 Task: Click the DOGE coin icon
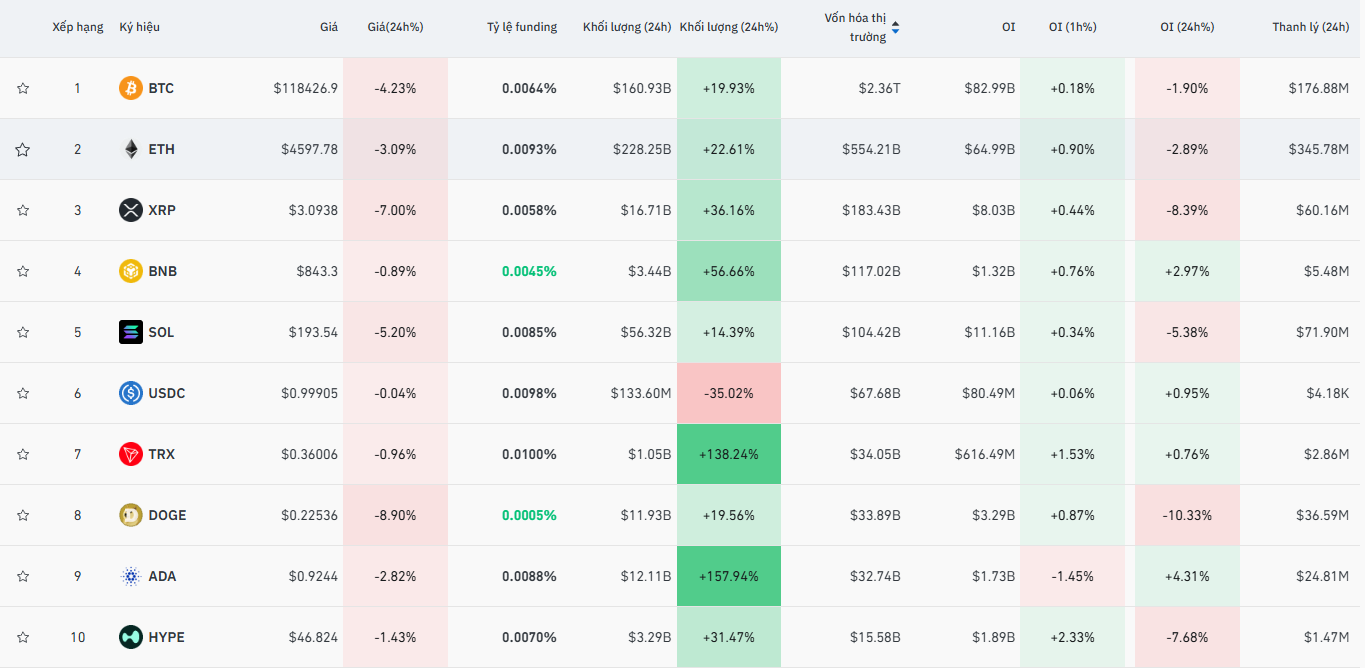coord(131,515)
